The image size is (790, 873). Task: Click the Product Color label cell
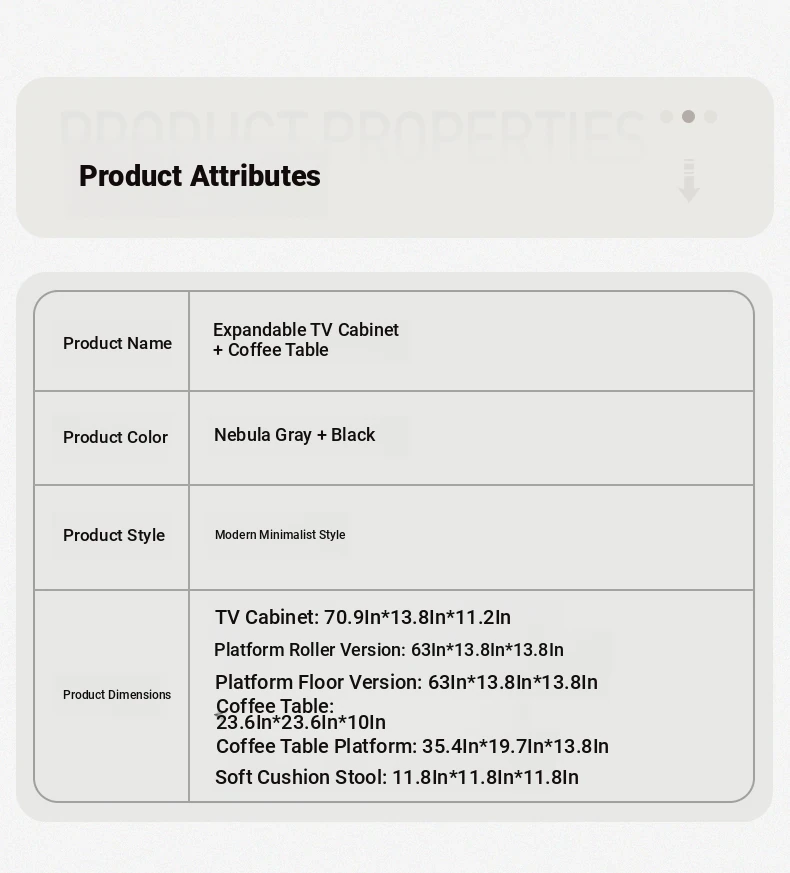[x=112, y=438]
